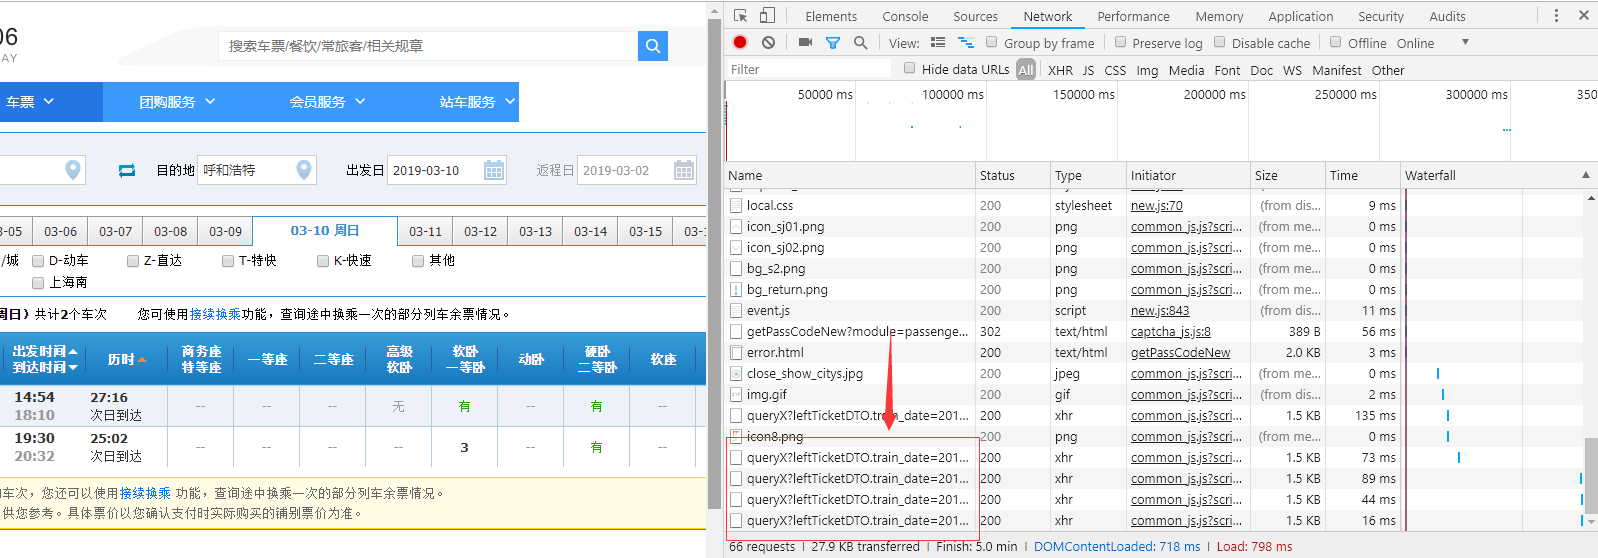Expand the 站车服务 navigation dropdown

pos(477,102)
